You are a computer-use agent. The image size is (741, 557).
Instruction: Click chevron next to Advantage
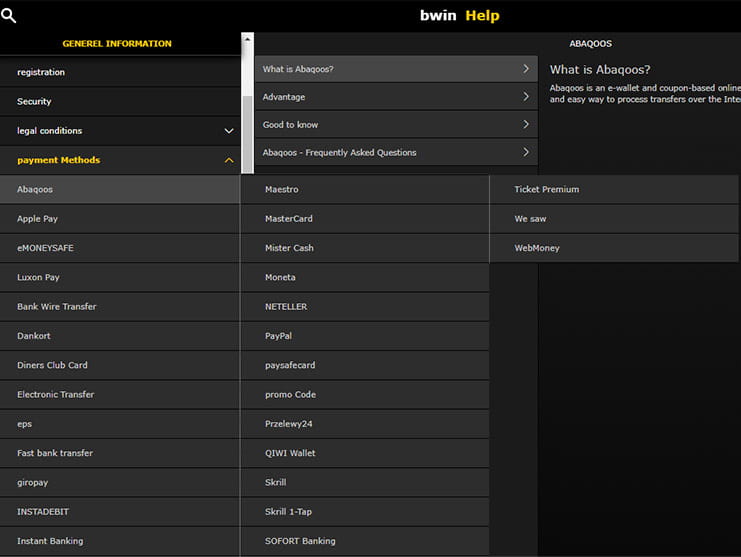pyautogui.click(x=526, y=97)
